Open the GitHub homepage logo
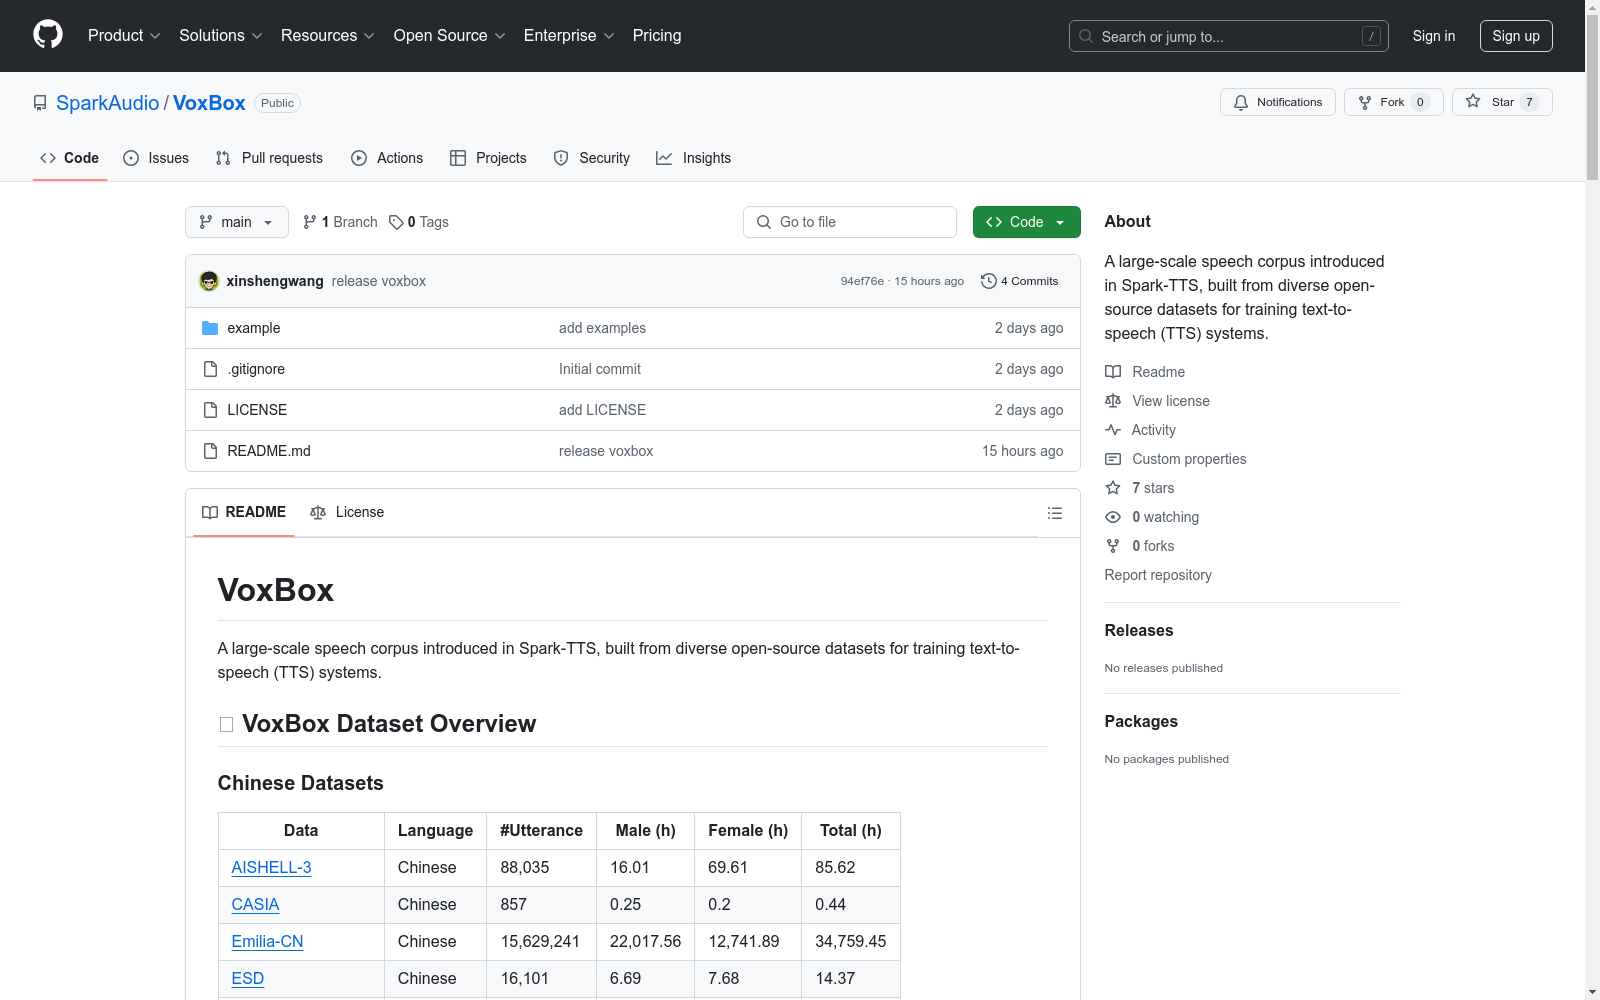1600x1000 pixels. click(x=48, y=35)
